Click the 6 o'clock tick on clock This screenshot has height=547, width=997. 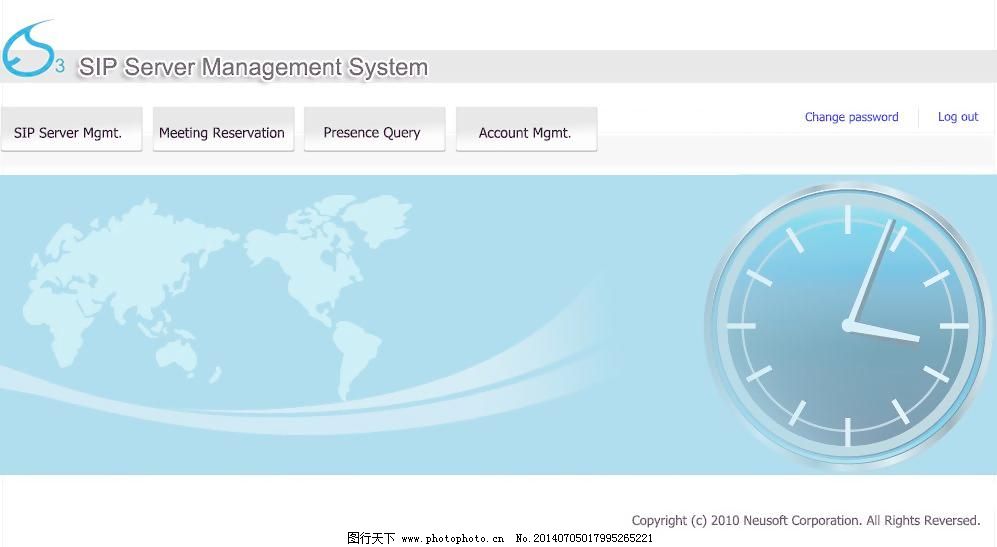[847, 432]
